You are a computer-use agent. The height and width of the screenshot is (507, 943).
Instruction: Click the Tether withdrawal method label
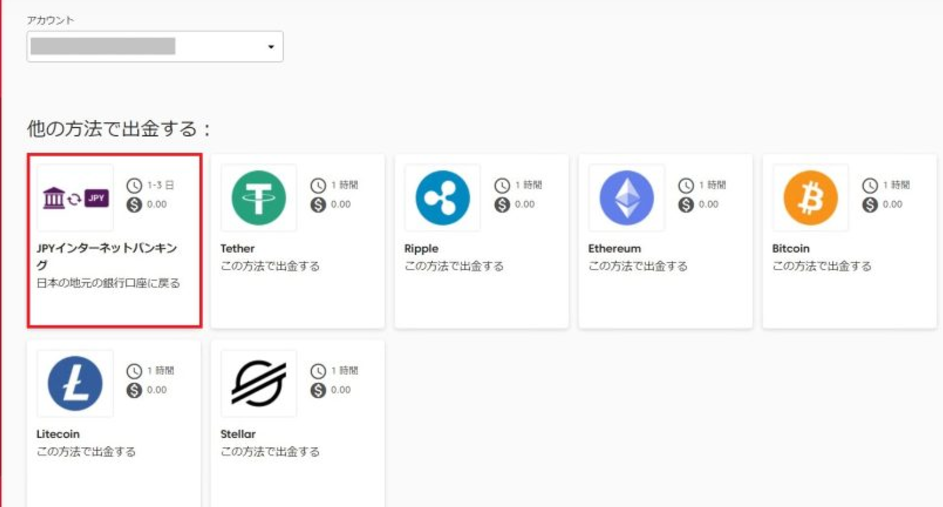[x=237, y=248]
